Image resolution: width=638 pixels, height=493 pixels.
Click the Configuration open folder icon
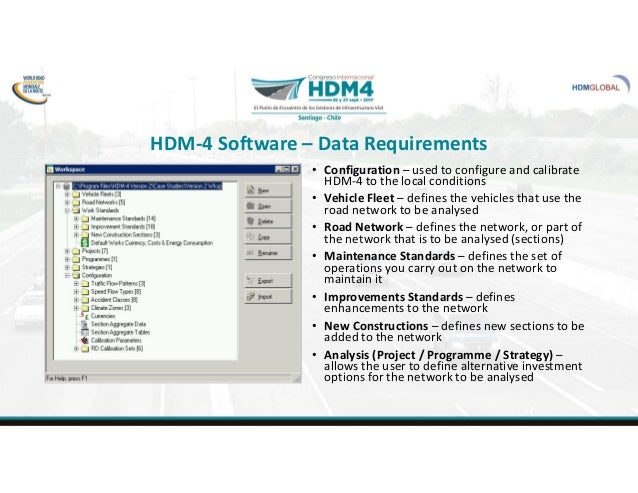(76, 275)
